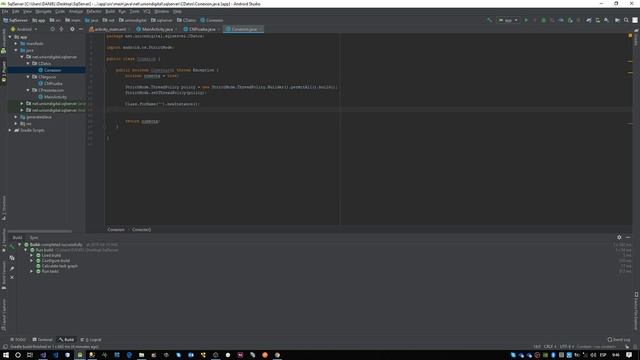This screenshot has width=640, height=360.
Task: Click the Make Project hammer icon
Action: pyautogui.click(x=489, y=20)
